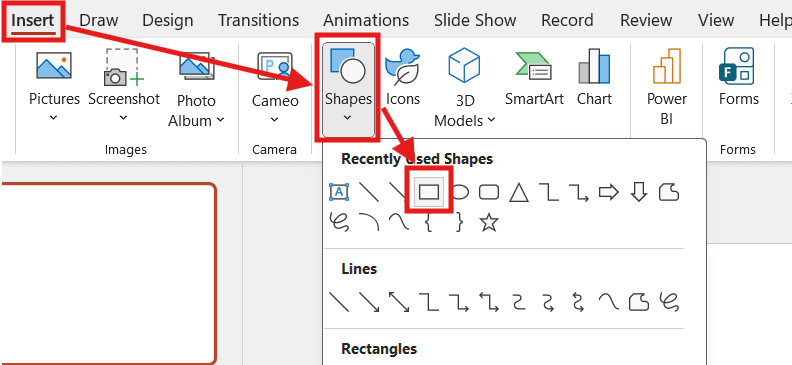
Task: Click the 3D Models cube icon
Action: point(464,65)
